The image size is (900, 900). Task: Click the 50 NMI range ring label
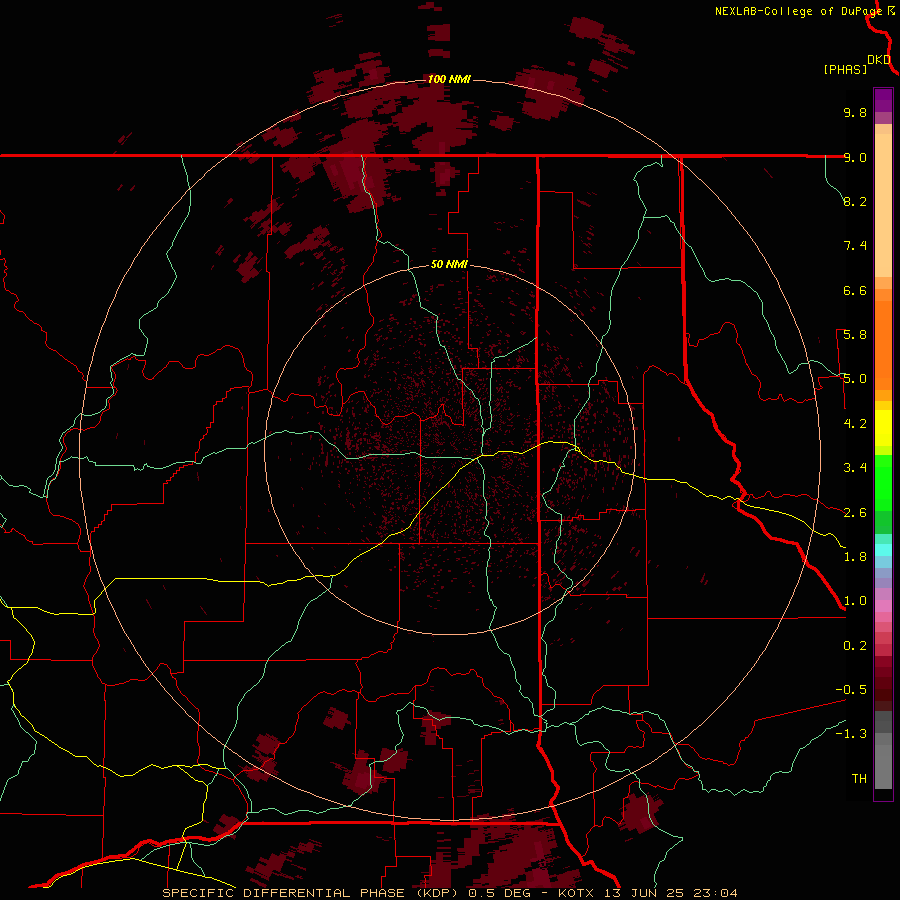pos(449,264)
